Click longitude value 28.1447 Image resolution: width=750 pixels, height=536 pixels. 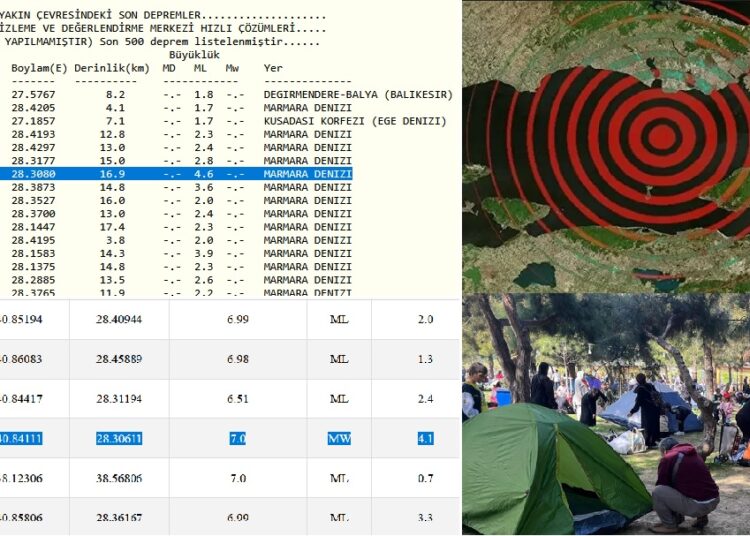tap(33, 227)
